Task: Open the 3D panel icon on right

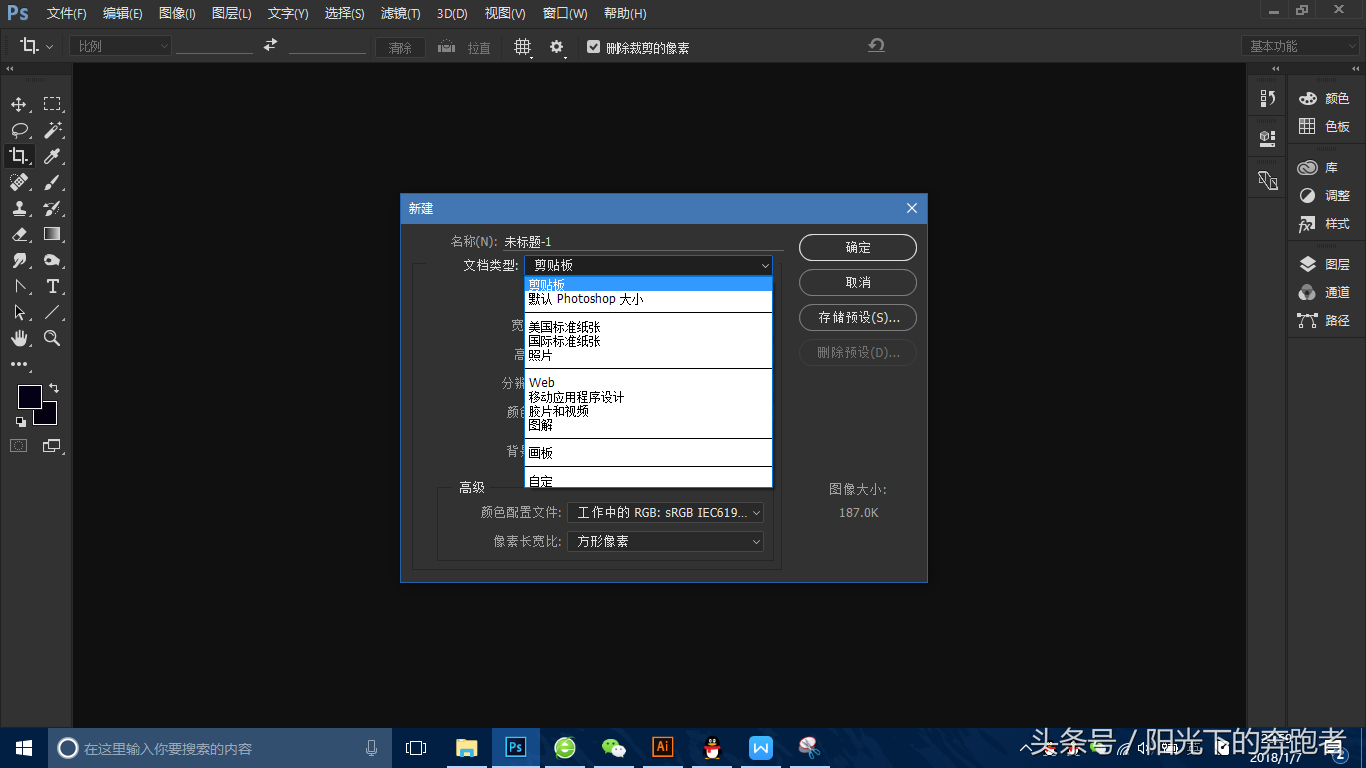Action: (1267, 181)
